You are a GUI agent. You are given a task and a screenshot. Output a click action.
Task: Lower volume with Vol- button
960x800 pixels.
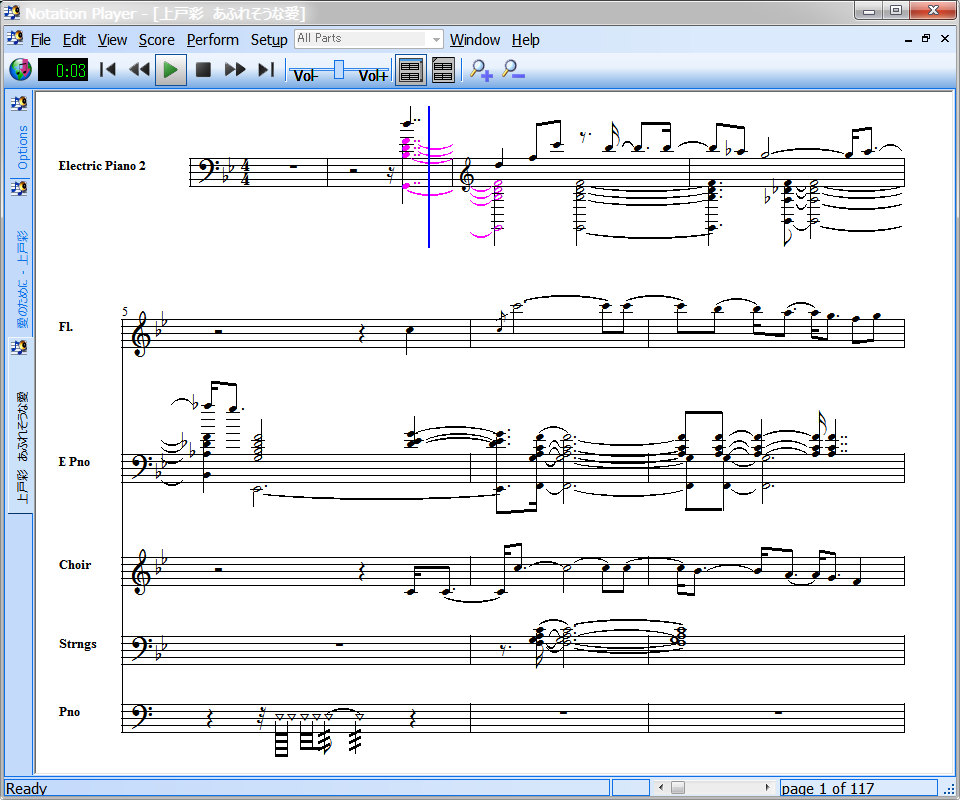(x=304, y=76)
